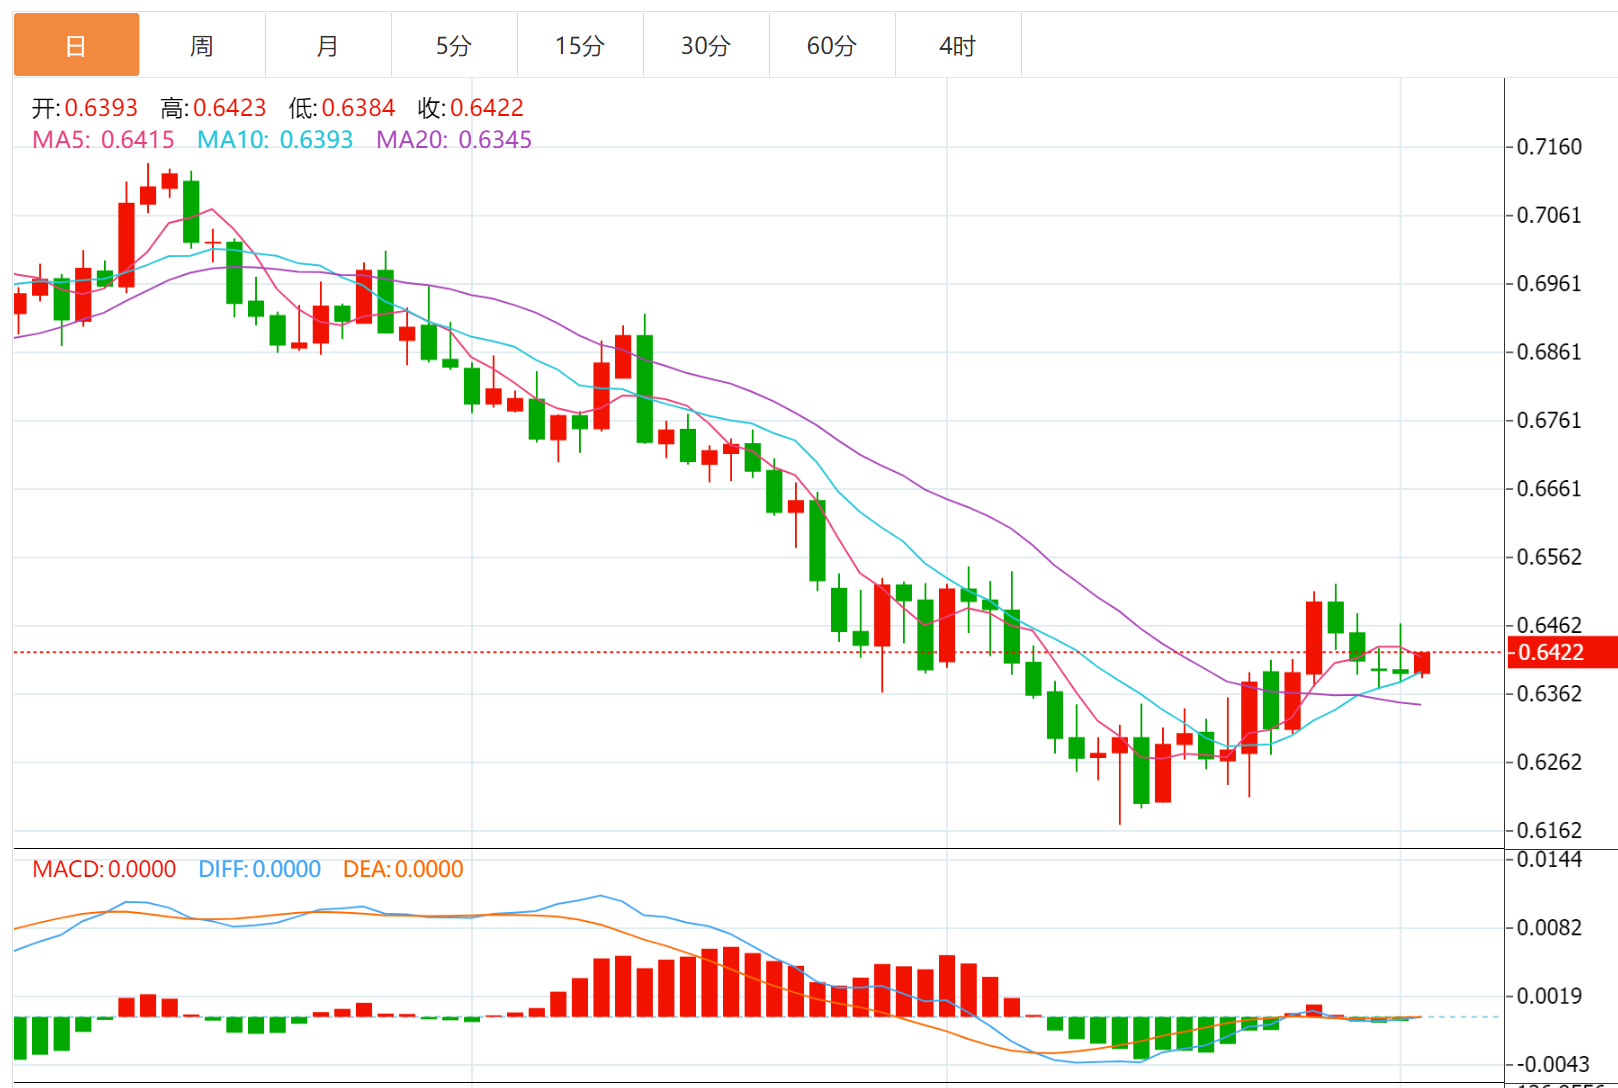Click the MA10: 0.6393 label

pyautogui.click(x=275, y=140)
